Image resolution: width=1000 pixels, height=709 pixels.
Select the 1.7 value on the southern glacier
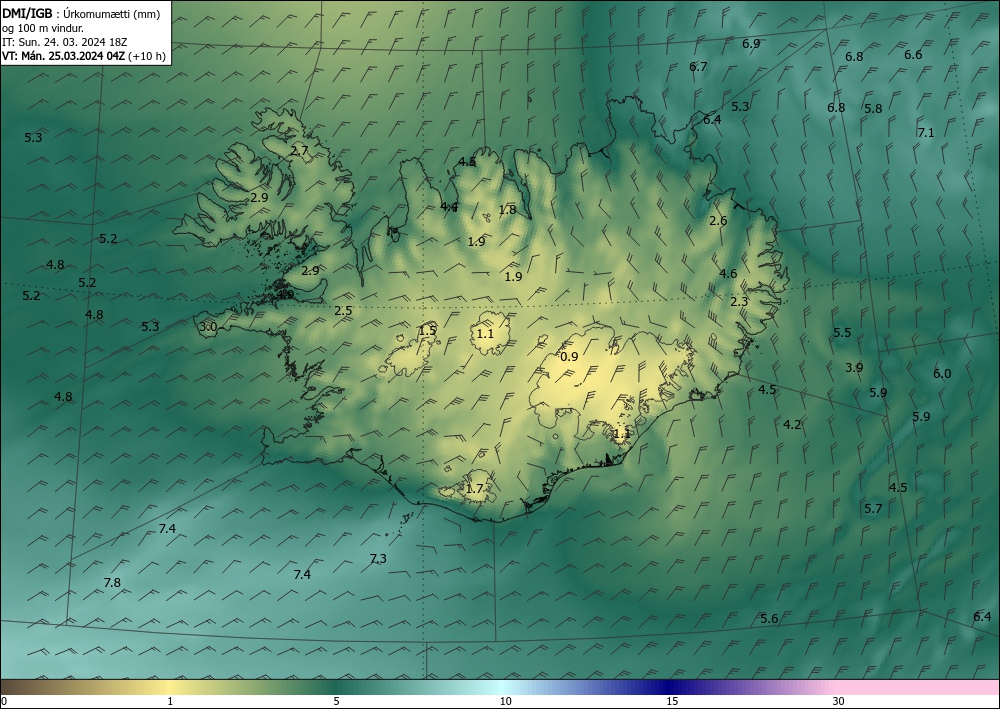click(x=474, y=489)
